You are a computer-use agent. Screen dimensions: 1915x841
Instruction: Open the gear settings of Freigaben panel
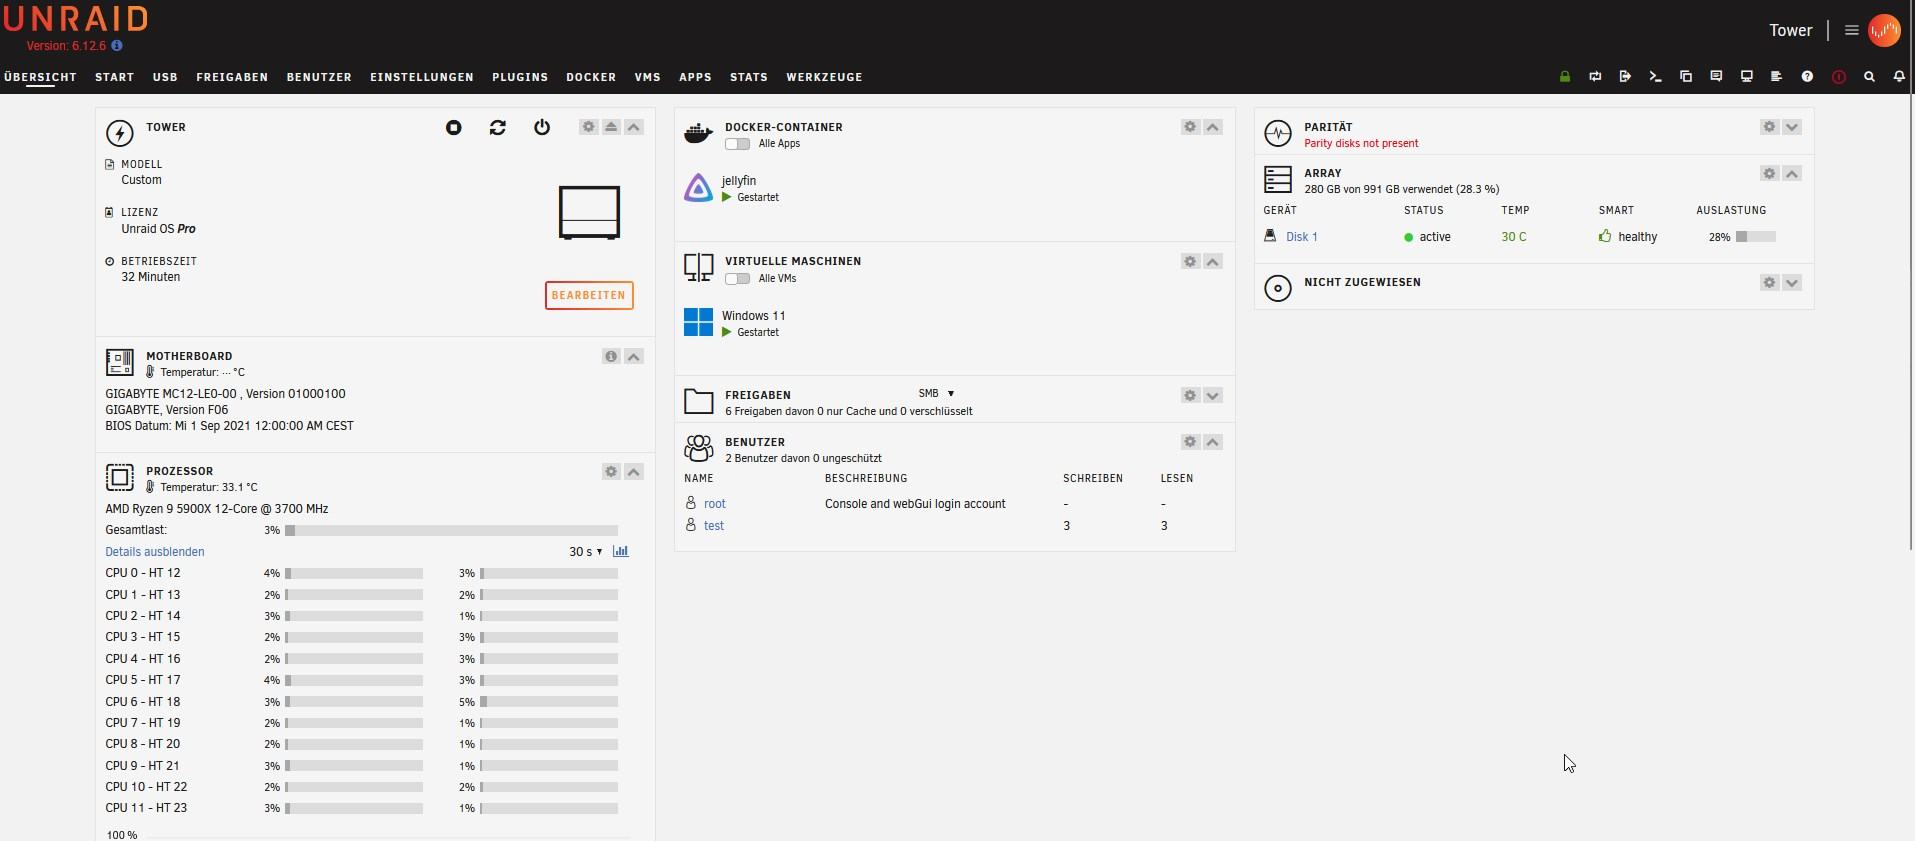pos(1190,395)
